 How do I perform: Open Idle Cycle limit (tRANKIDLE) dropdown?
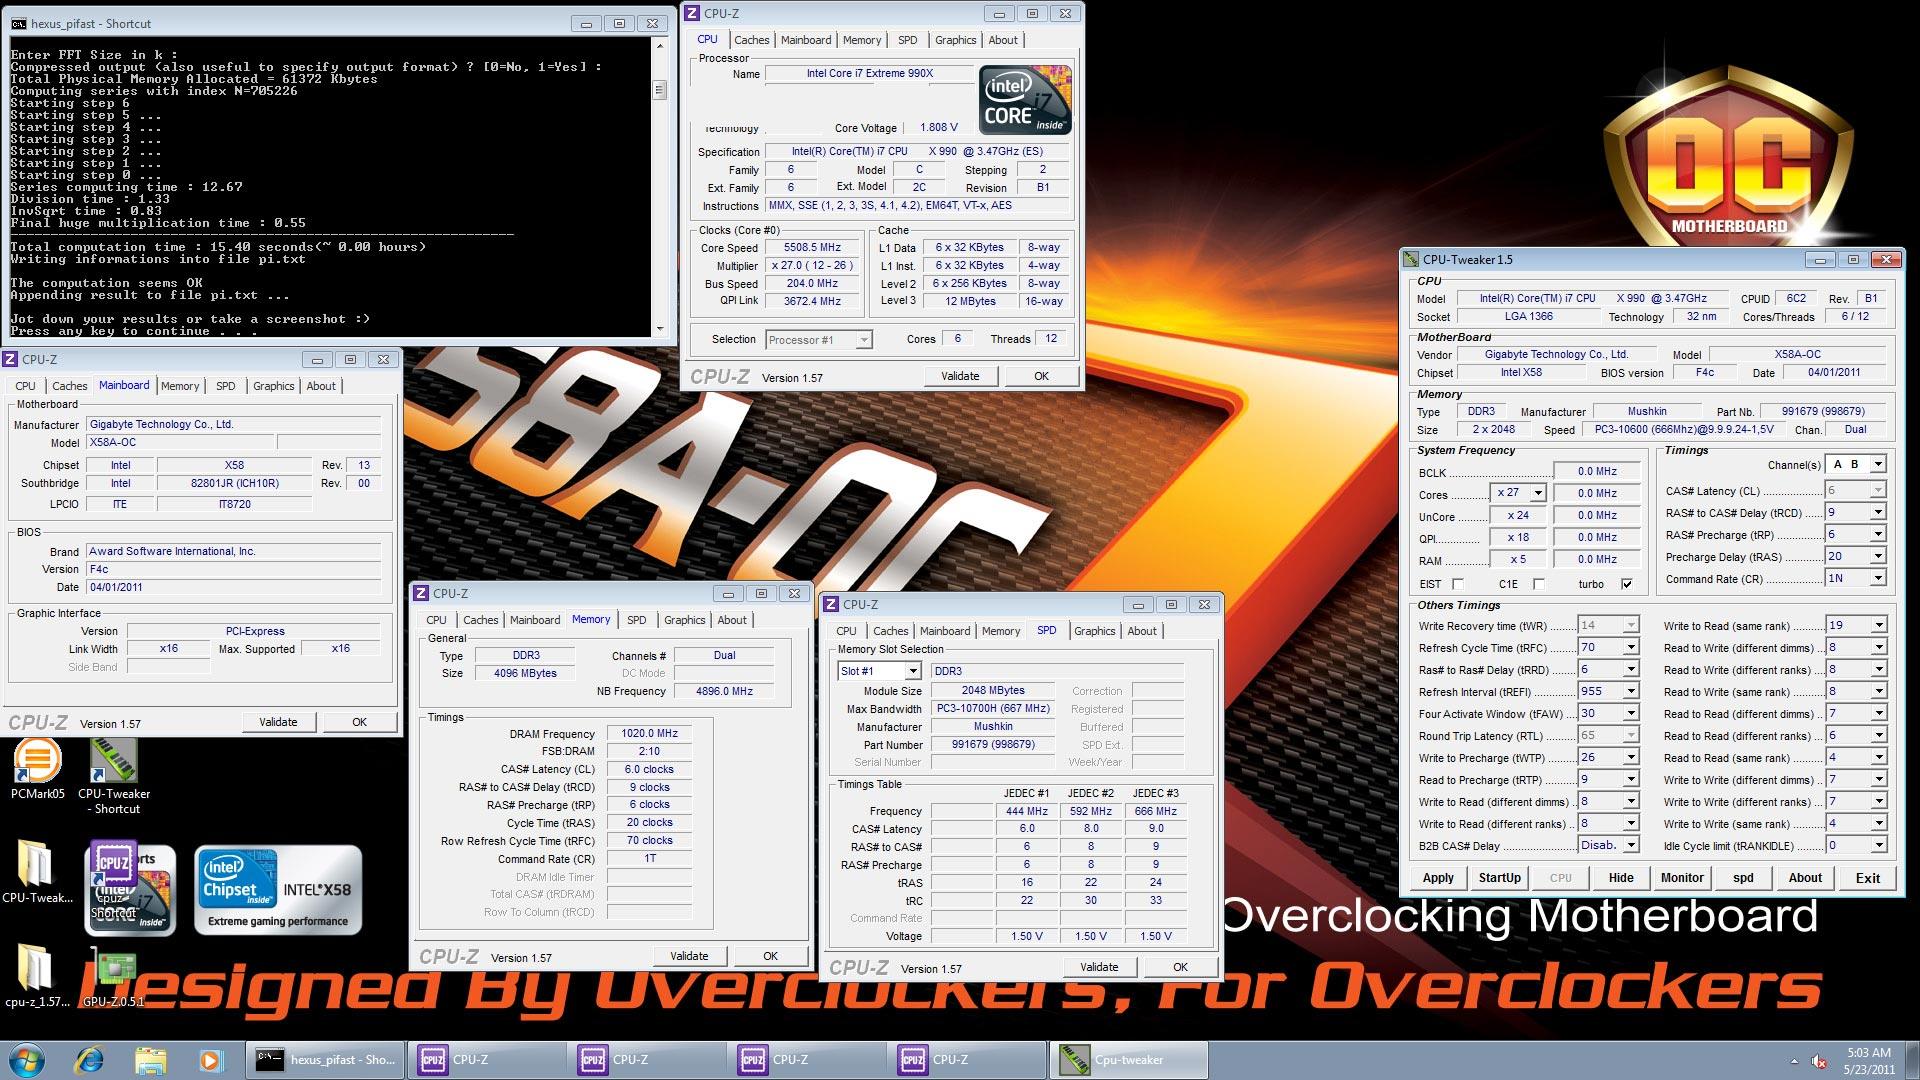pos(1878,845)
